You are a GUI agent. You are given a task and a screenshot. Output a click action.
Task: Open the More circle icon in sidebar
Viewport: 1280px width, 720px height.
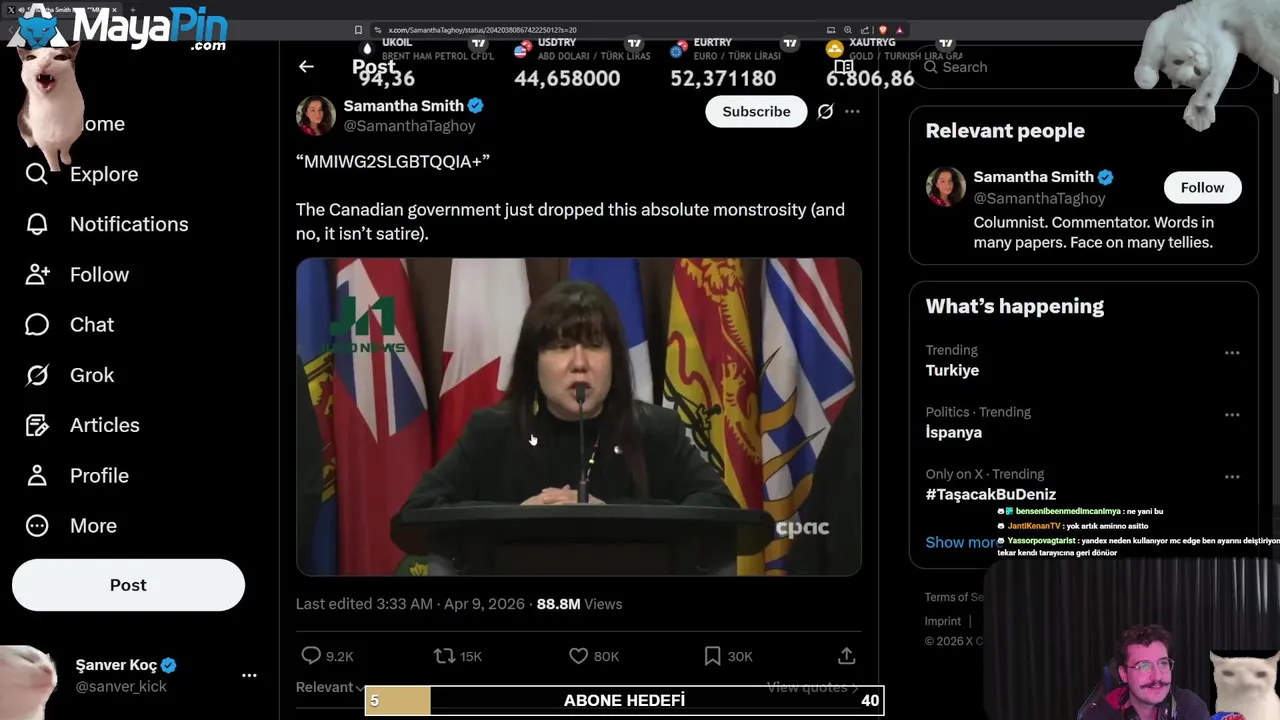coord(37,525)
